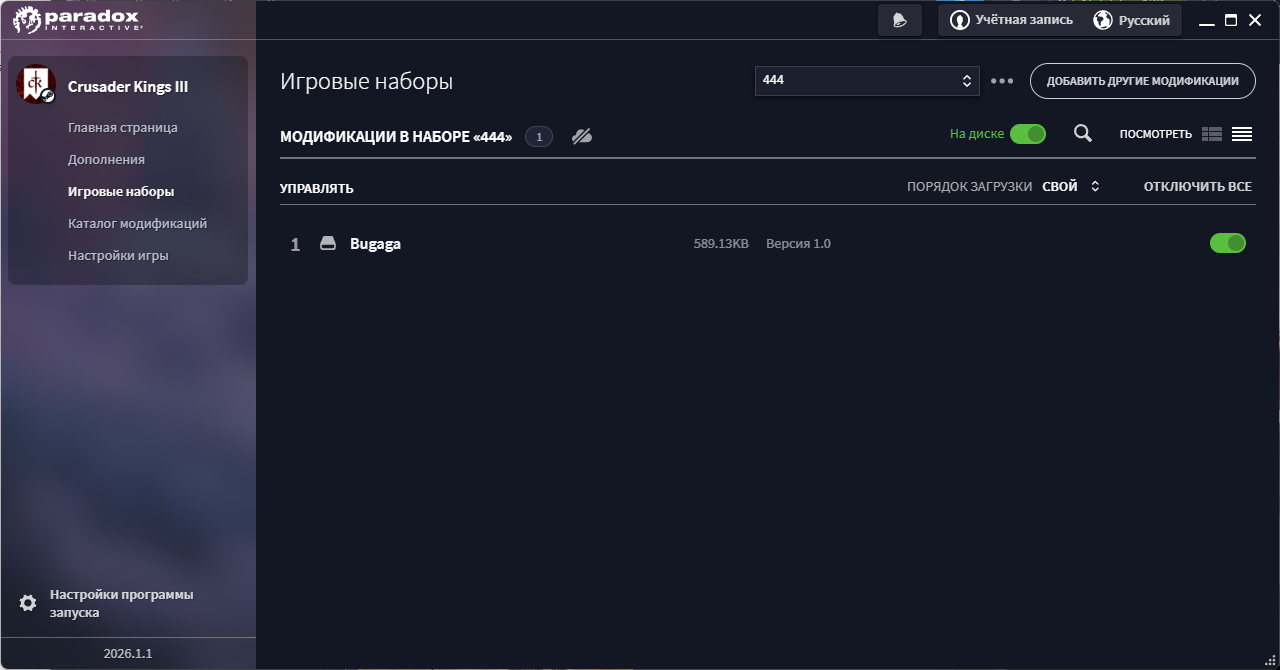Viewport: 1280px width, 670px height.
Task: Click the «Порядок загрузки» label
Action: 969,187
